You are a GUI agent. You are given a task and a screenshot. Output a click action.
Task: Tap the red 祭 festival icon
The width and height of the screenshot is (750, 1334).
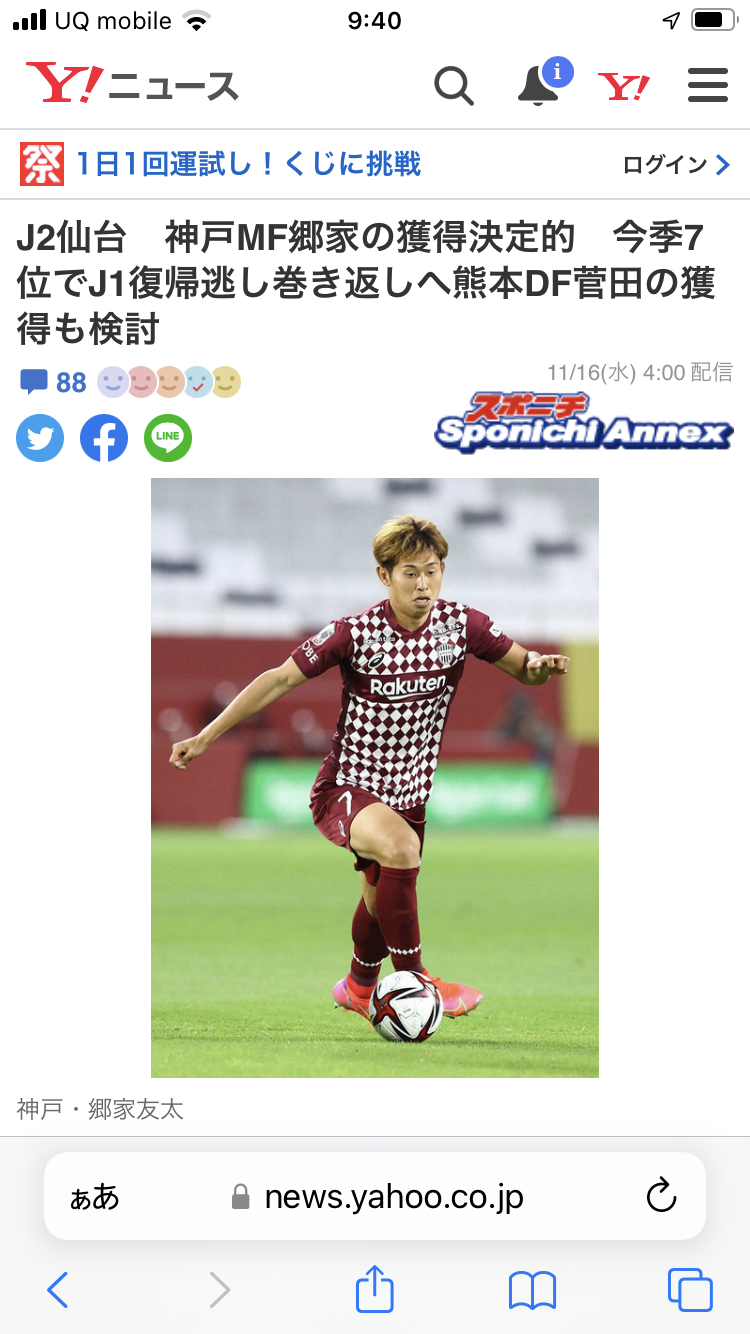coord(42,164)
